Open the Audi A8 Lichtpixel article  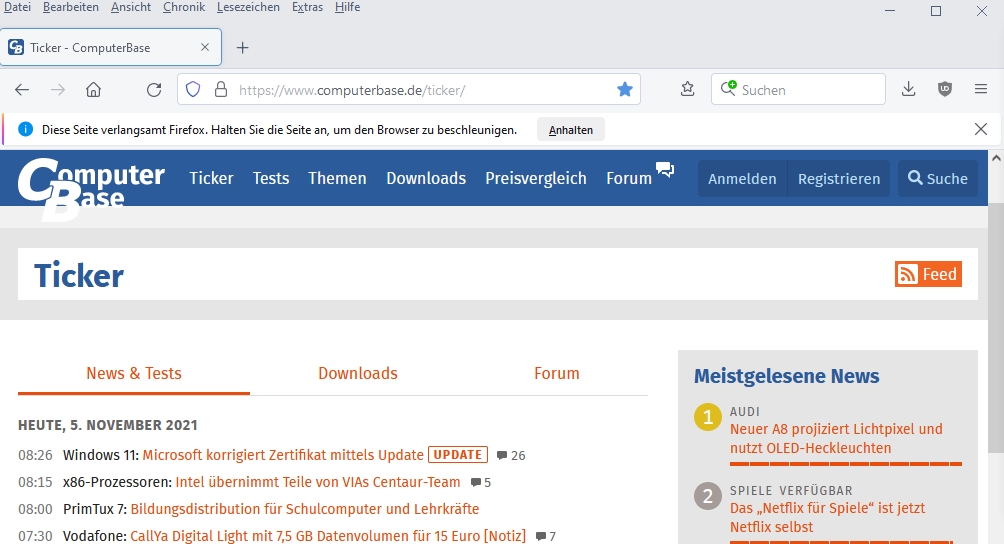tap(836, 438)
